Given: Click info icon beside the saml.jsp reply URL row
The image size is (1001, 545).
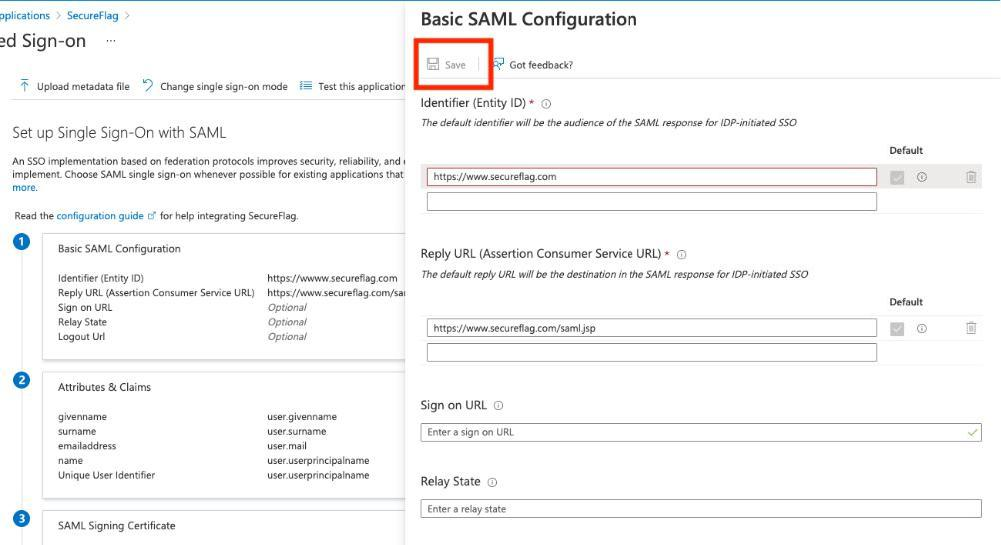Looking at the screenshot, I should tap(922, 328).
